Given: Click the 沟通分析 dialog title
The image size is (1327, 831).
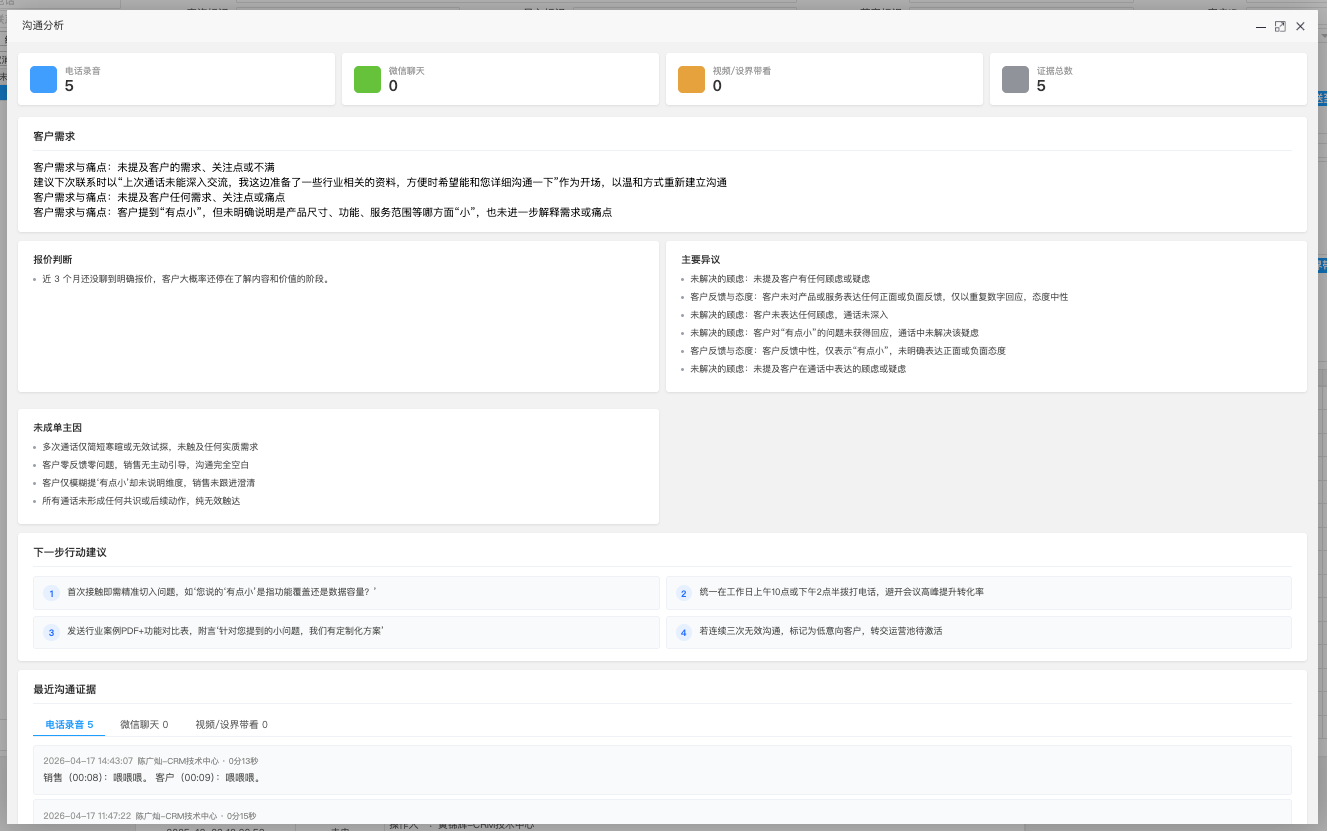Looking at the screenshot, I should coord(43,26).
